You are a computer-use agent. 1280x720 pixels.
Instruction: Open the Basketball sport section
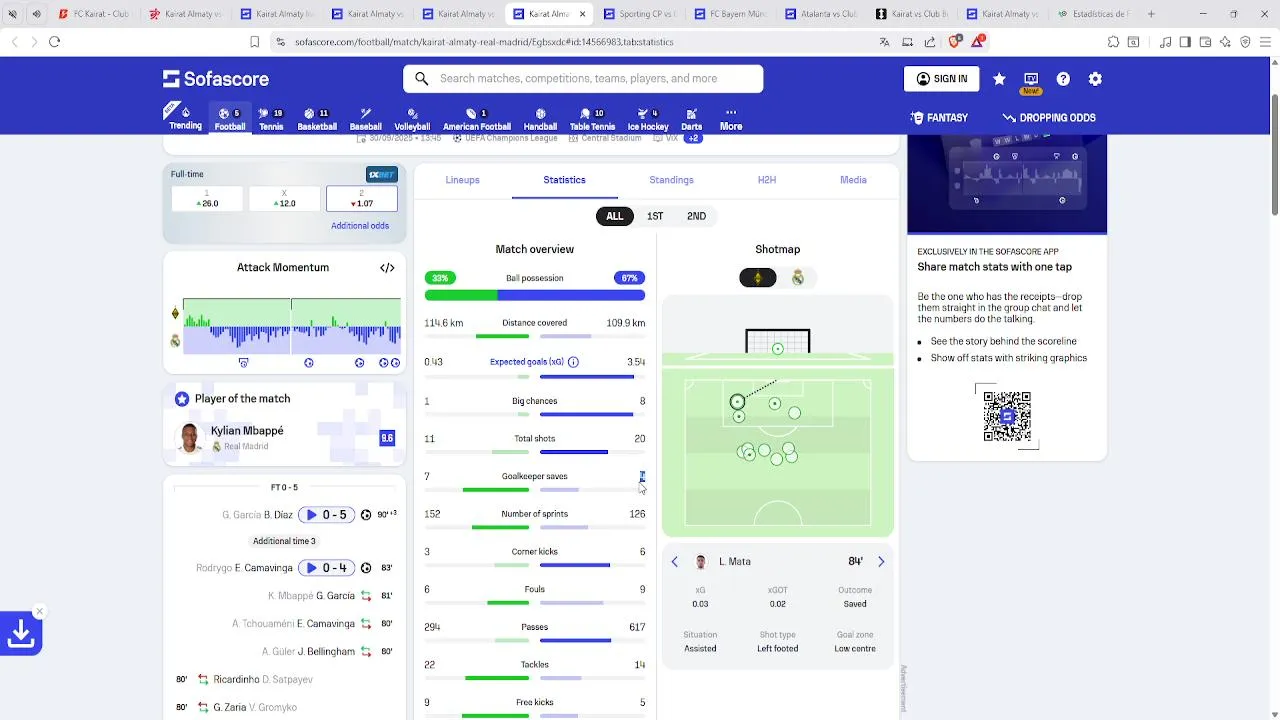pyautogui.click(x=317, y=118)
